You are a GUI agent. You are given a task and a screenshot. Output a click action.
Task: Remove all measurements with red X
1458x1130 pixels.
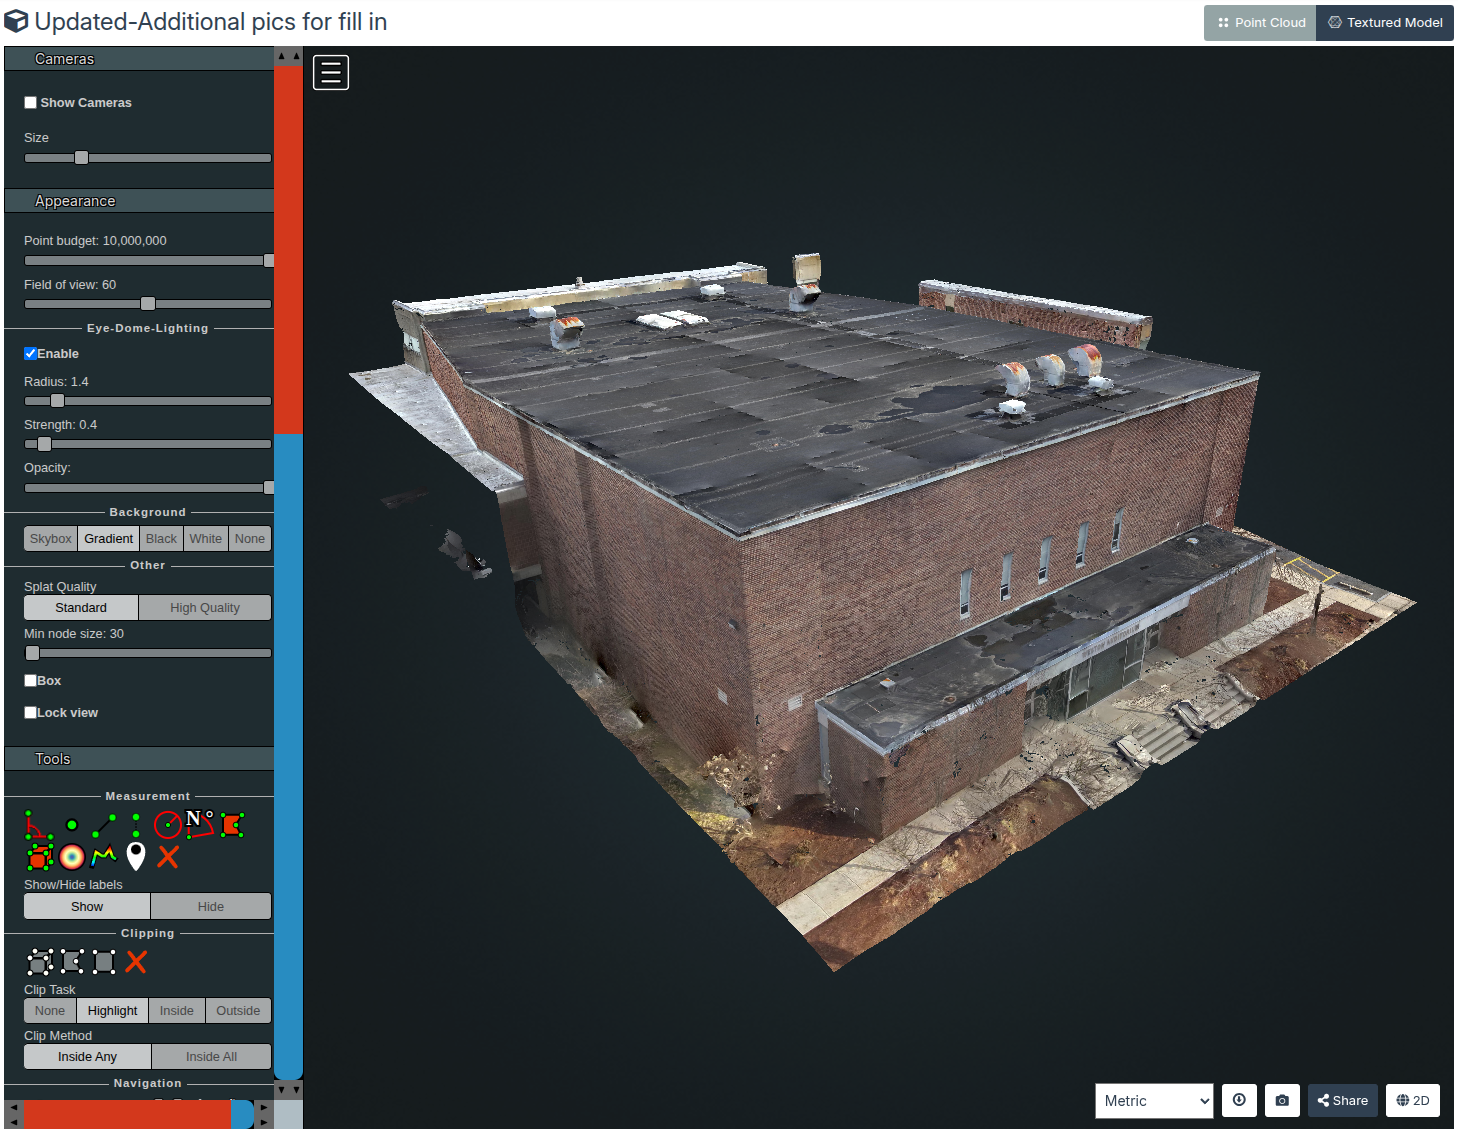click(x=168, y=857)
